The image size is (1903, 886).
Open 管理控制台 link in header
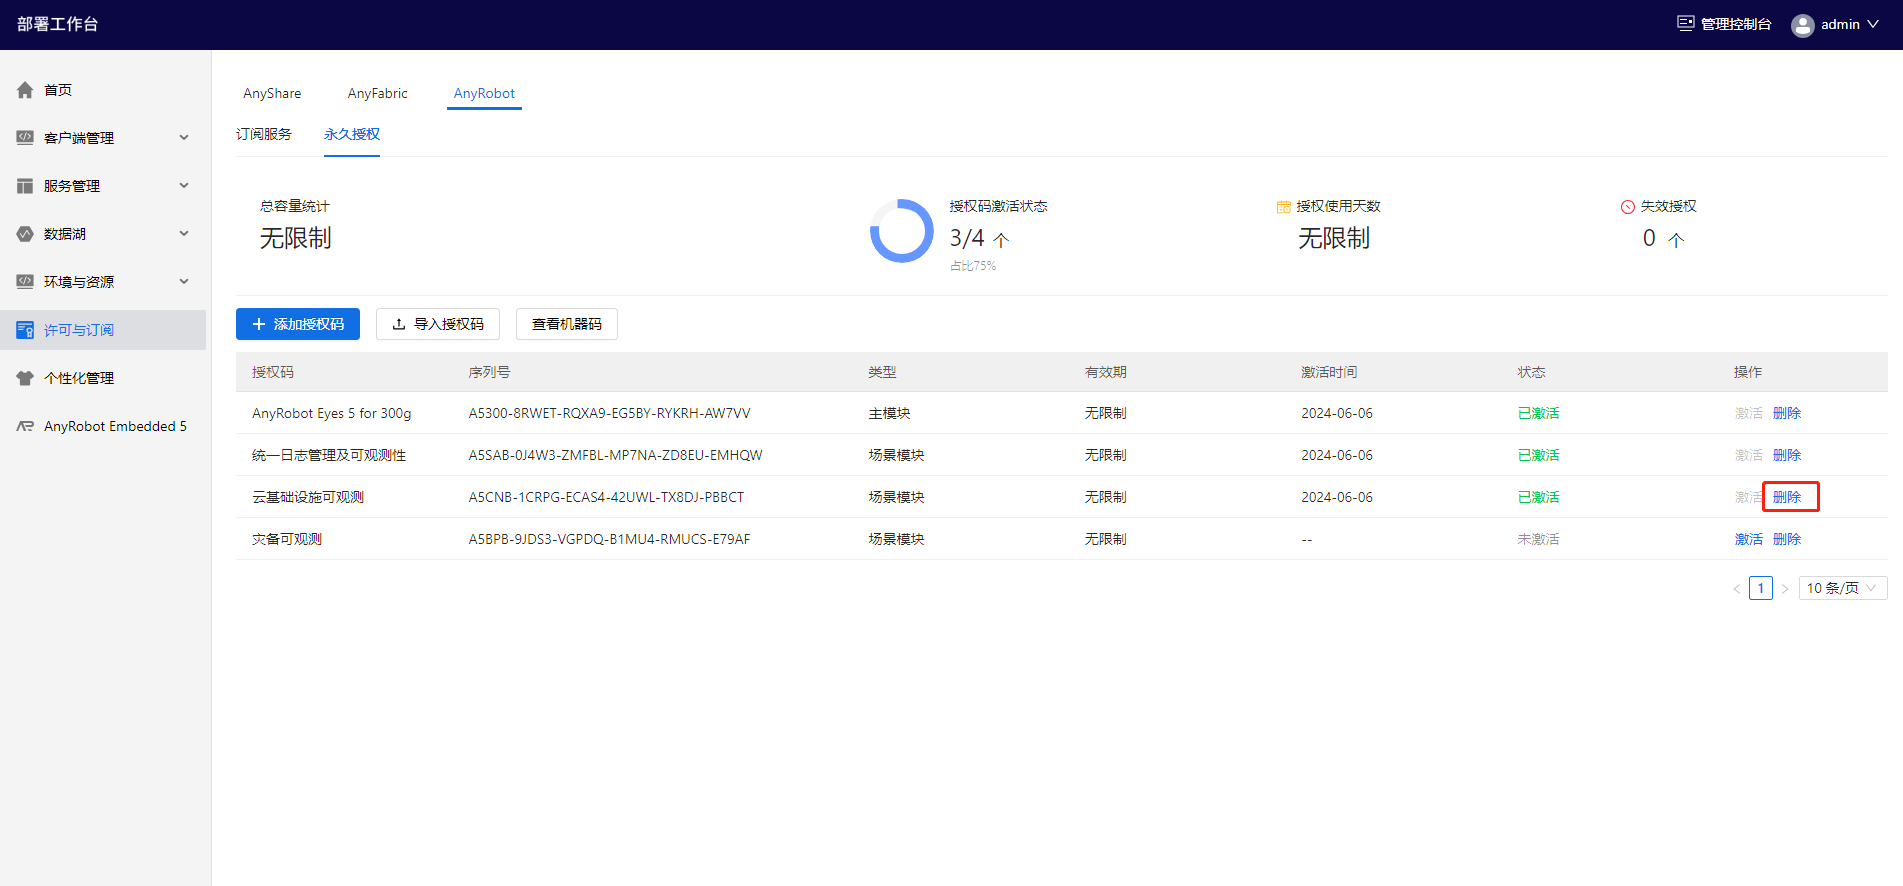tap(1724, 24)
